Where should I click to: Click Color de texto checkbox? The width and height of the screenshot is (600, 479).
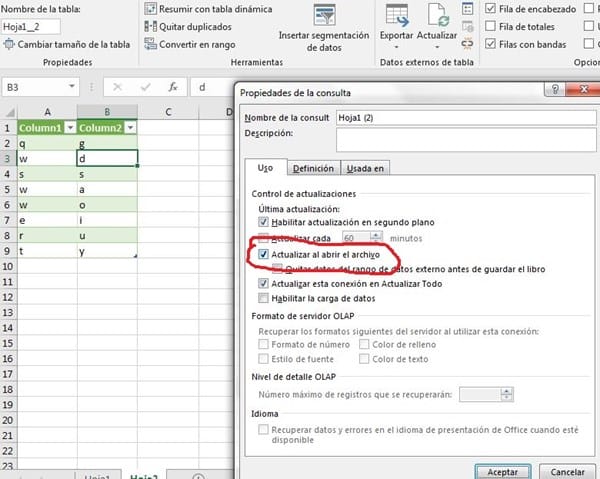click(x=364, y=358)
